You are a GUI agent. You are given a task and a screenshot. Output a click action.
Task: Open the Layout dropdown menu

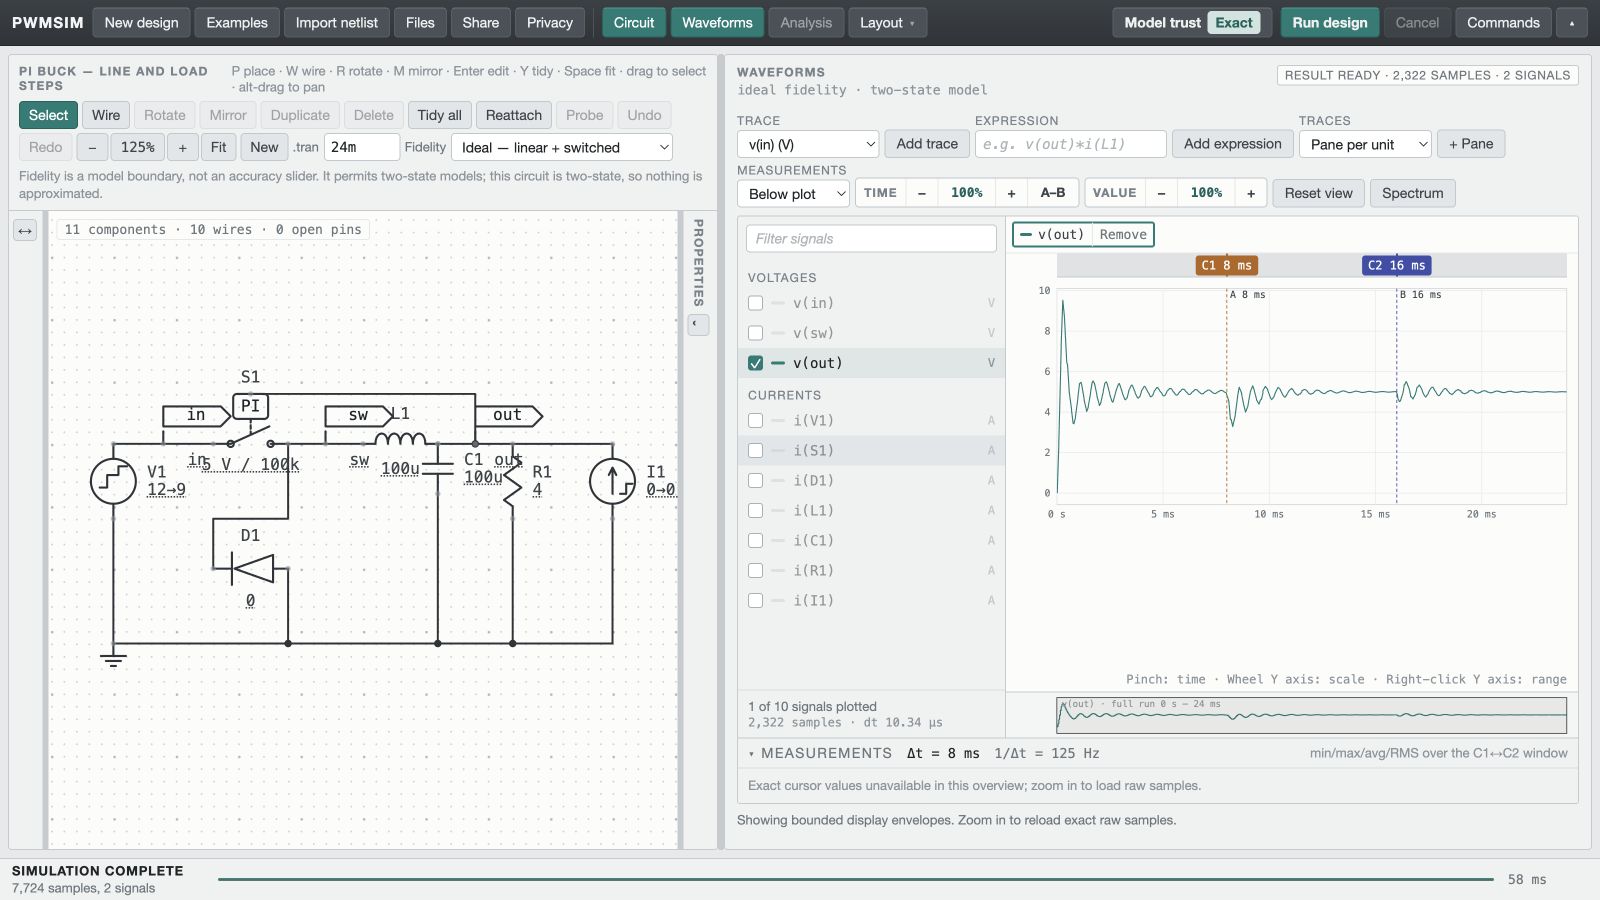click(x=887, y=23)
